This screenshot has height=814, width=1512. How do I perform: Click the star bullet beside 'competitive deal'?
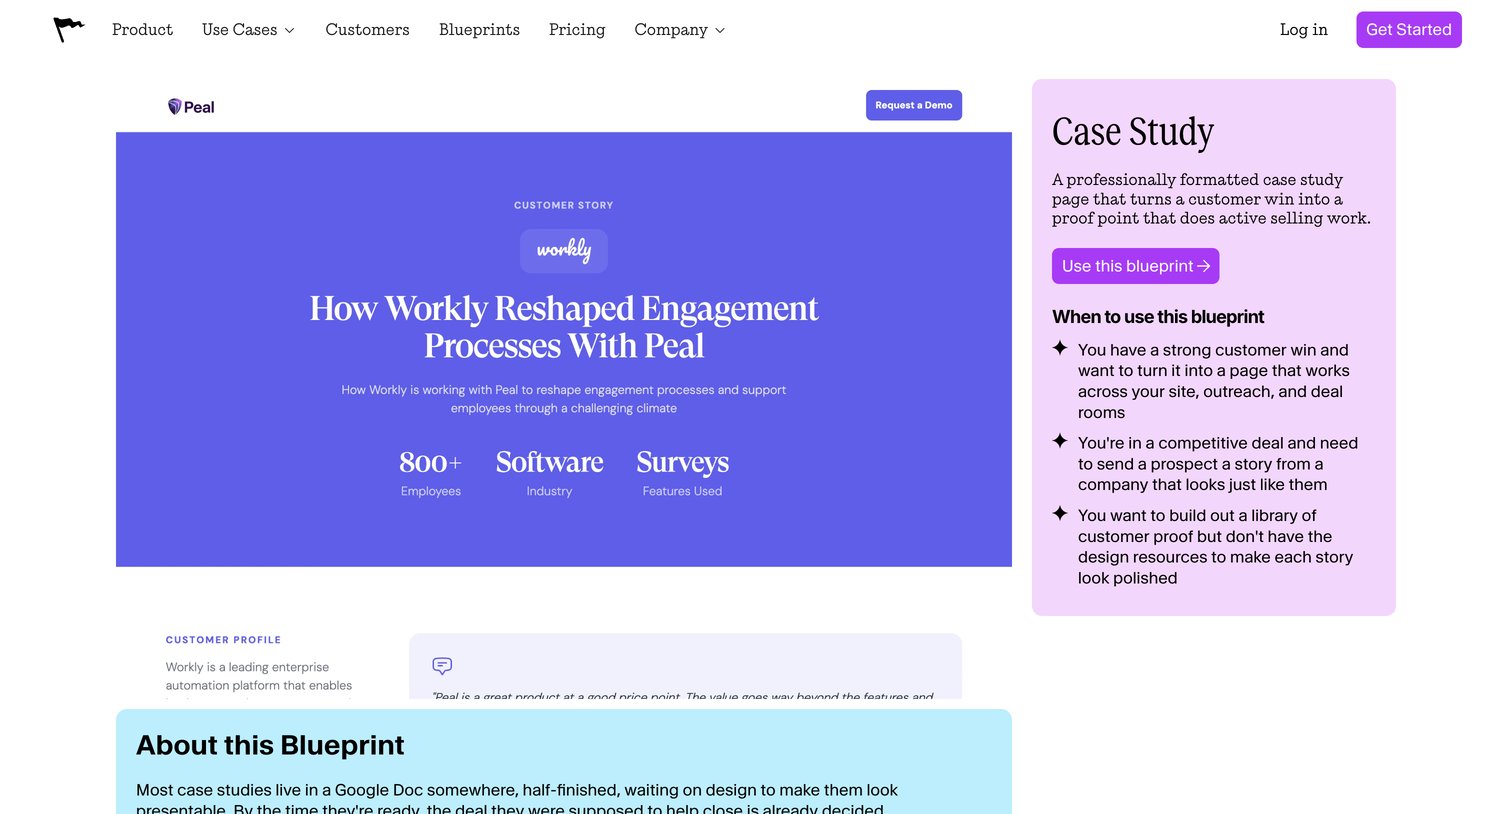1060,441
